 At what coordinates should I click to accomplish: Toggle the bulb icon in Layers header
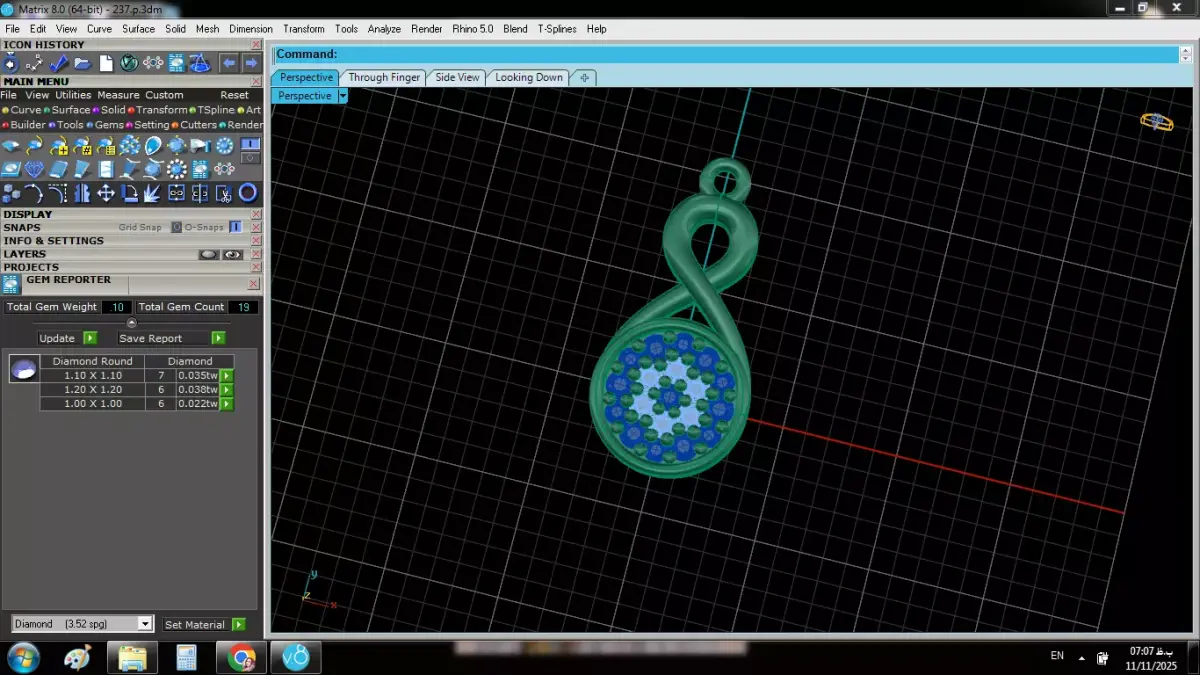click(x=209, y=254)
